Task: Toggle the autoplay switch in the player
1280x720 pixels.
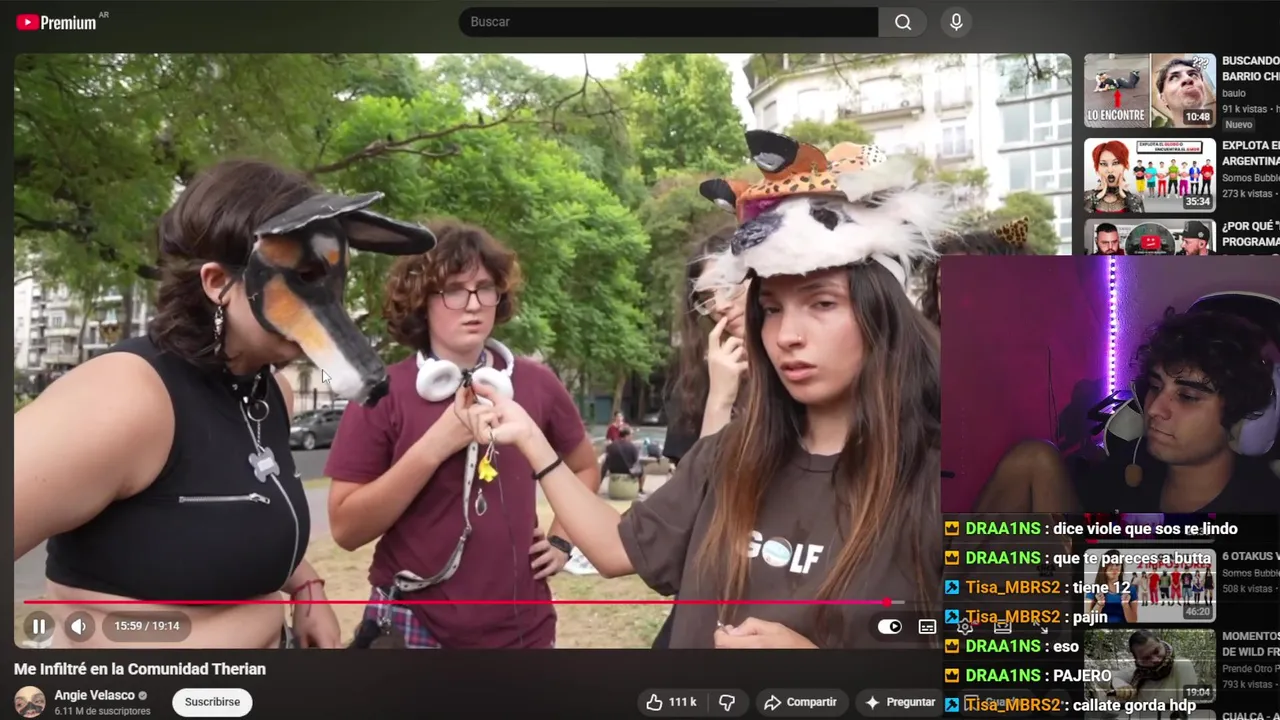Action: pos(889,627)
